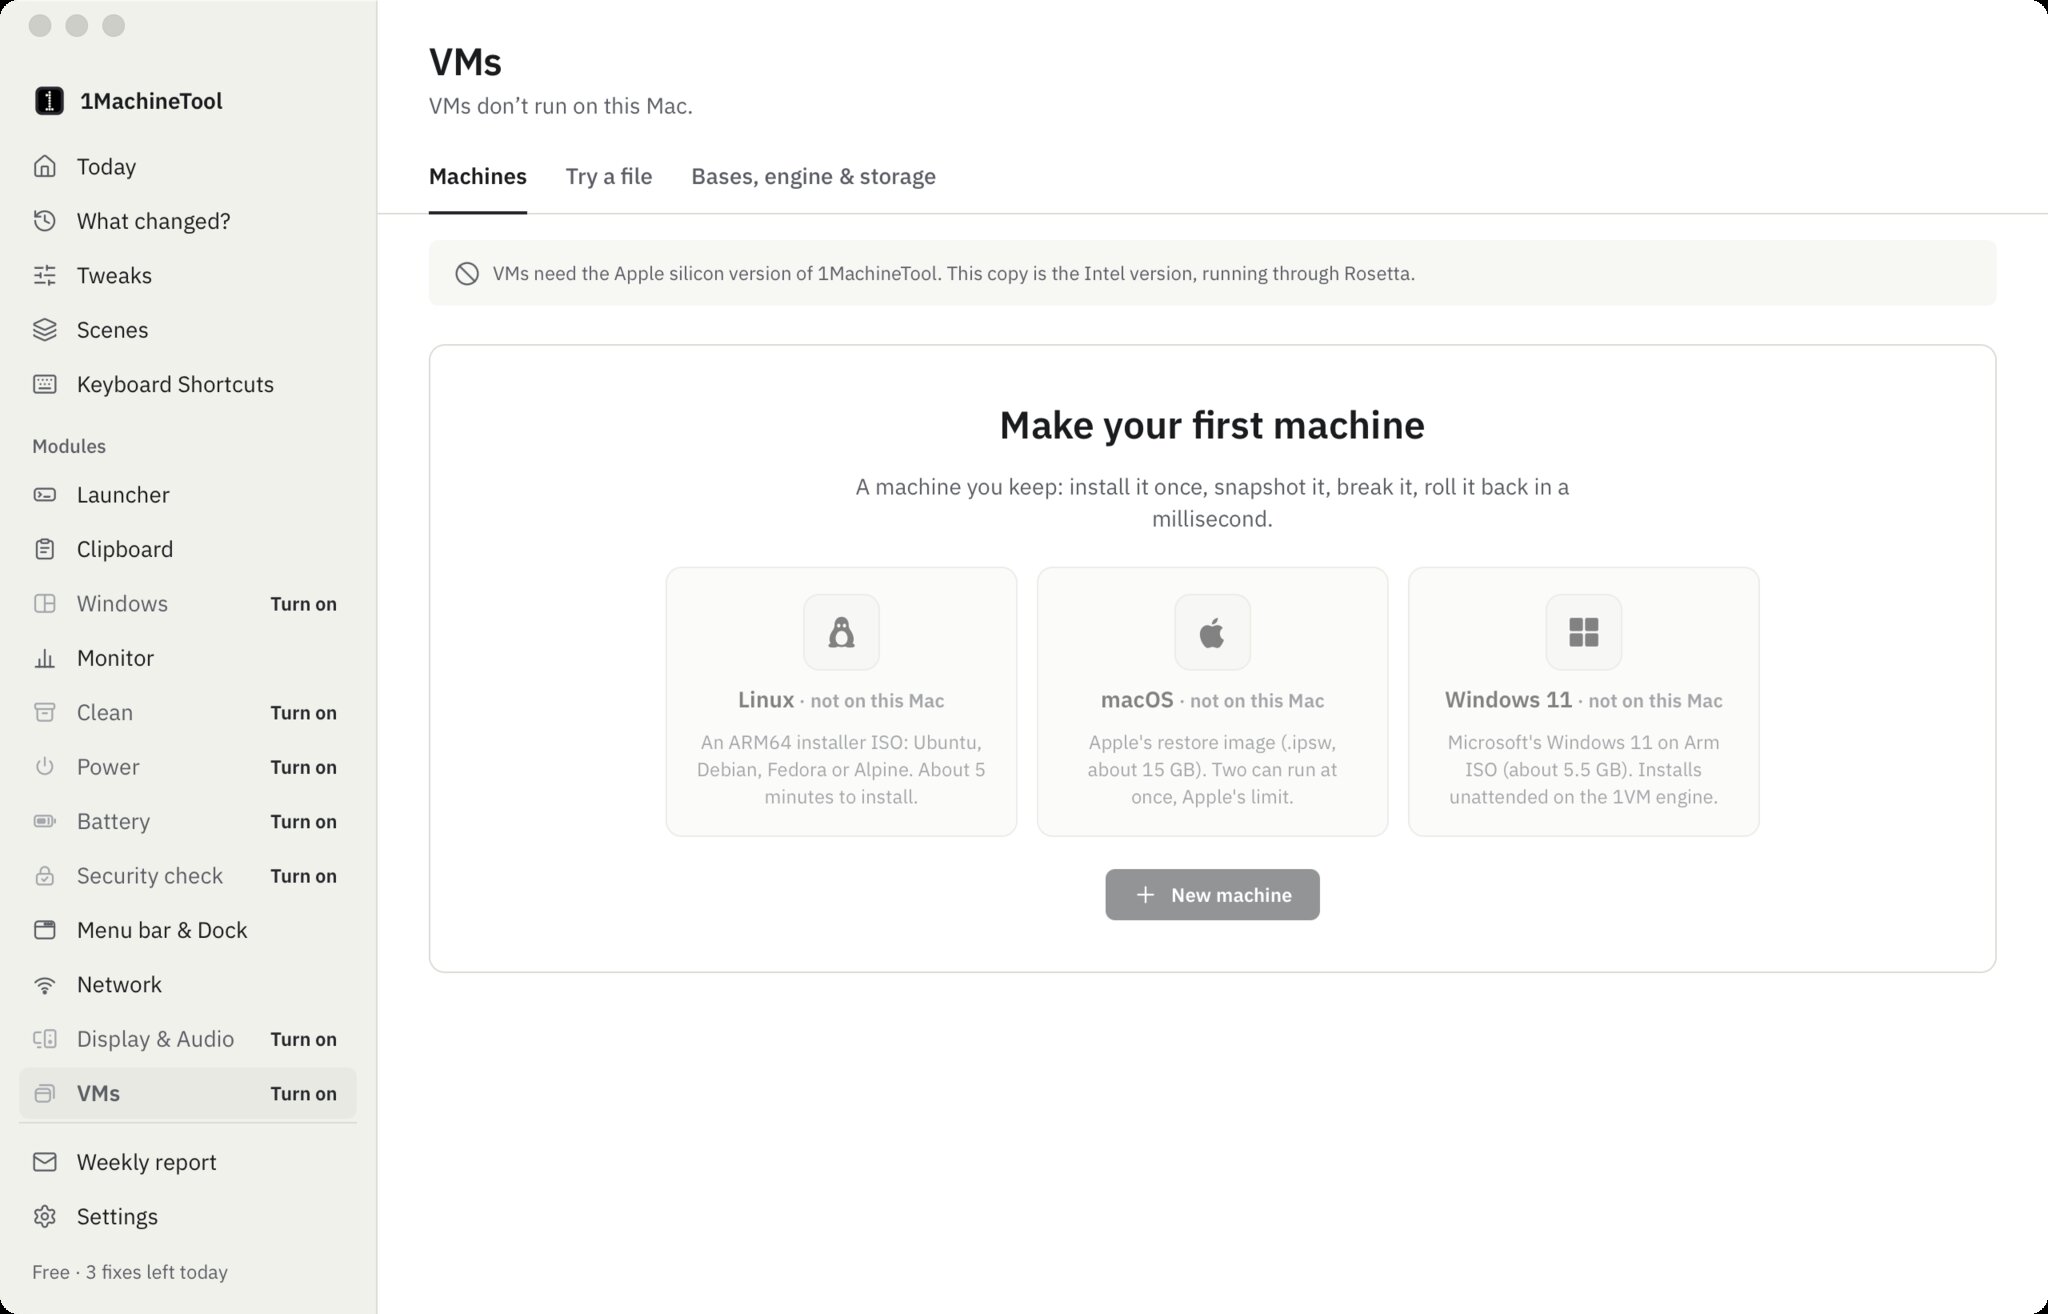This screenshot has width=2048, height=1314.
Task: Turn on the Power module
Action: pyautogui.click(x=303, y=767)
